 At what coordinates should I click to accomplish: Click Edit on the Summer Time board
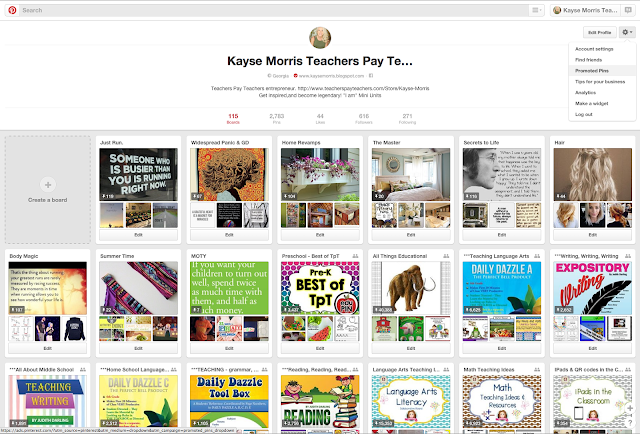click(x=138, y=348)
